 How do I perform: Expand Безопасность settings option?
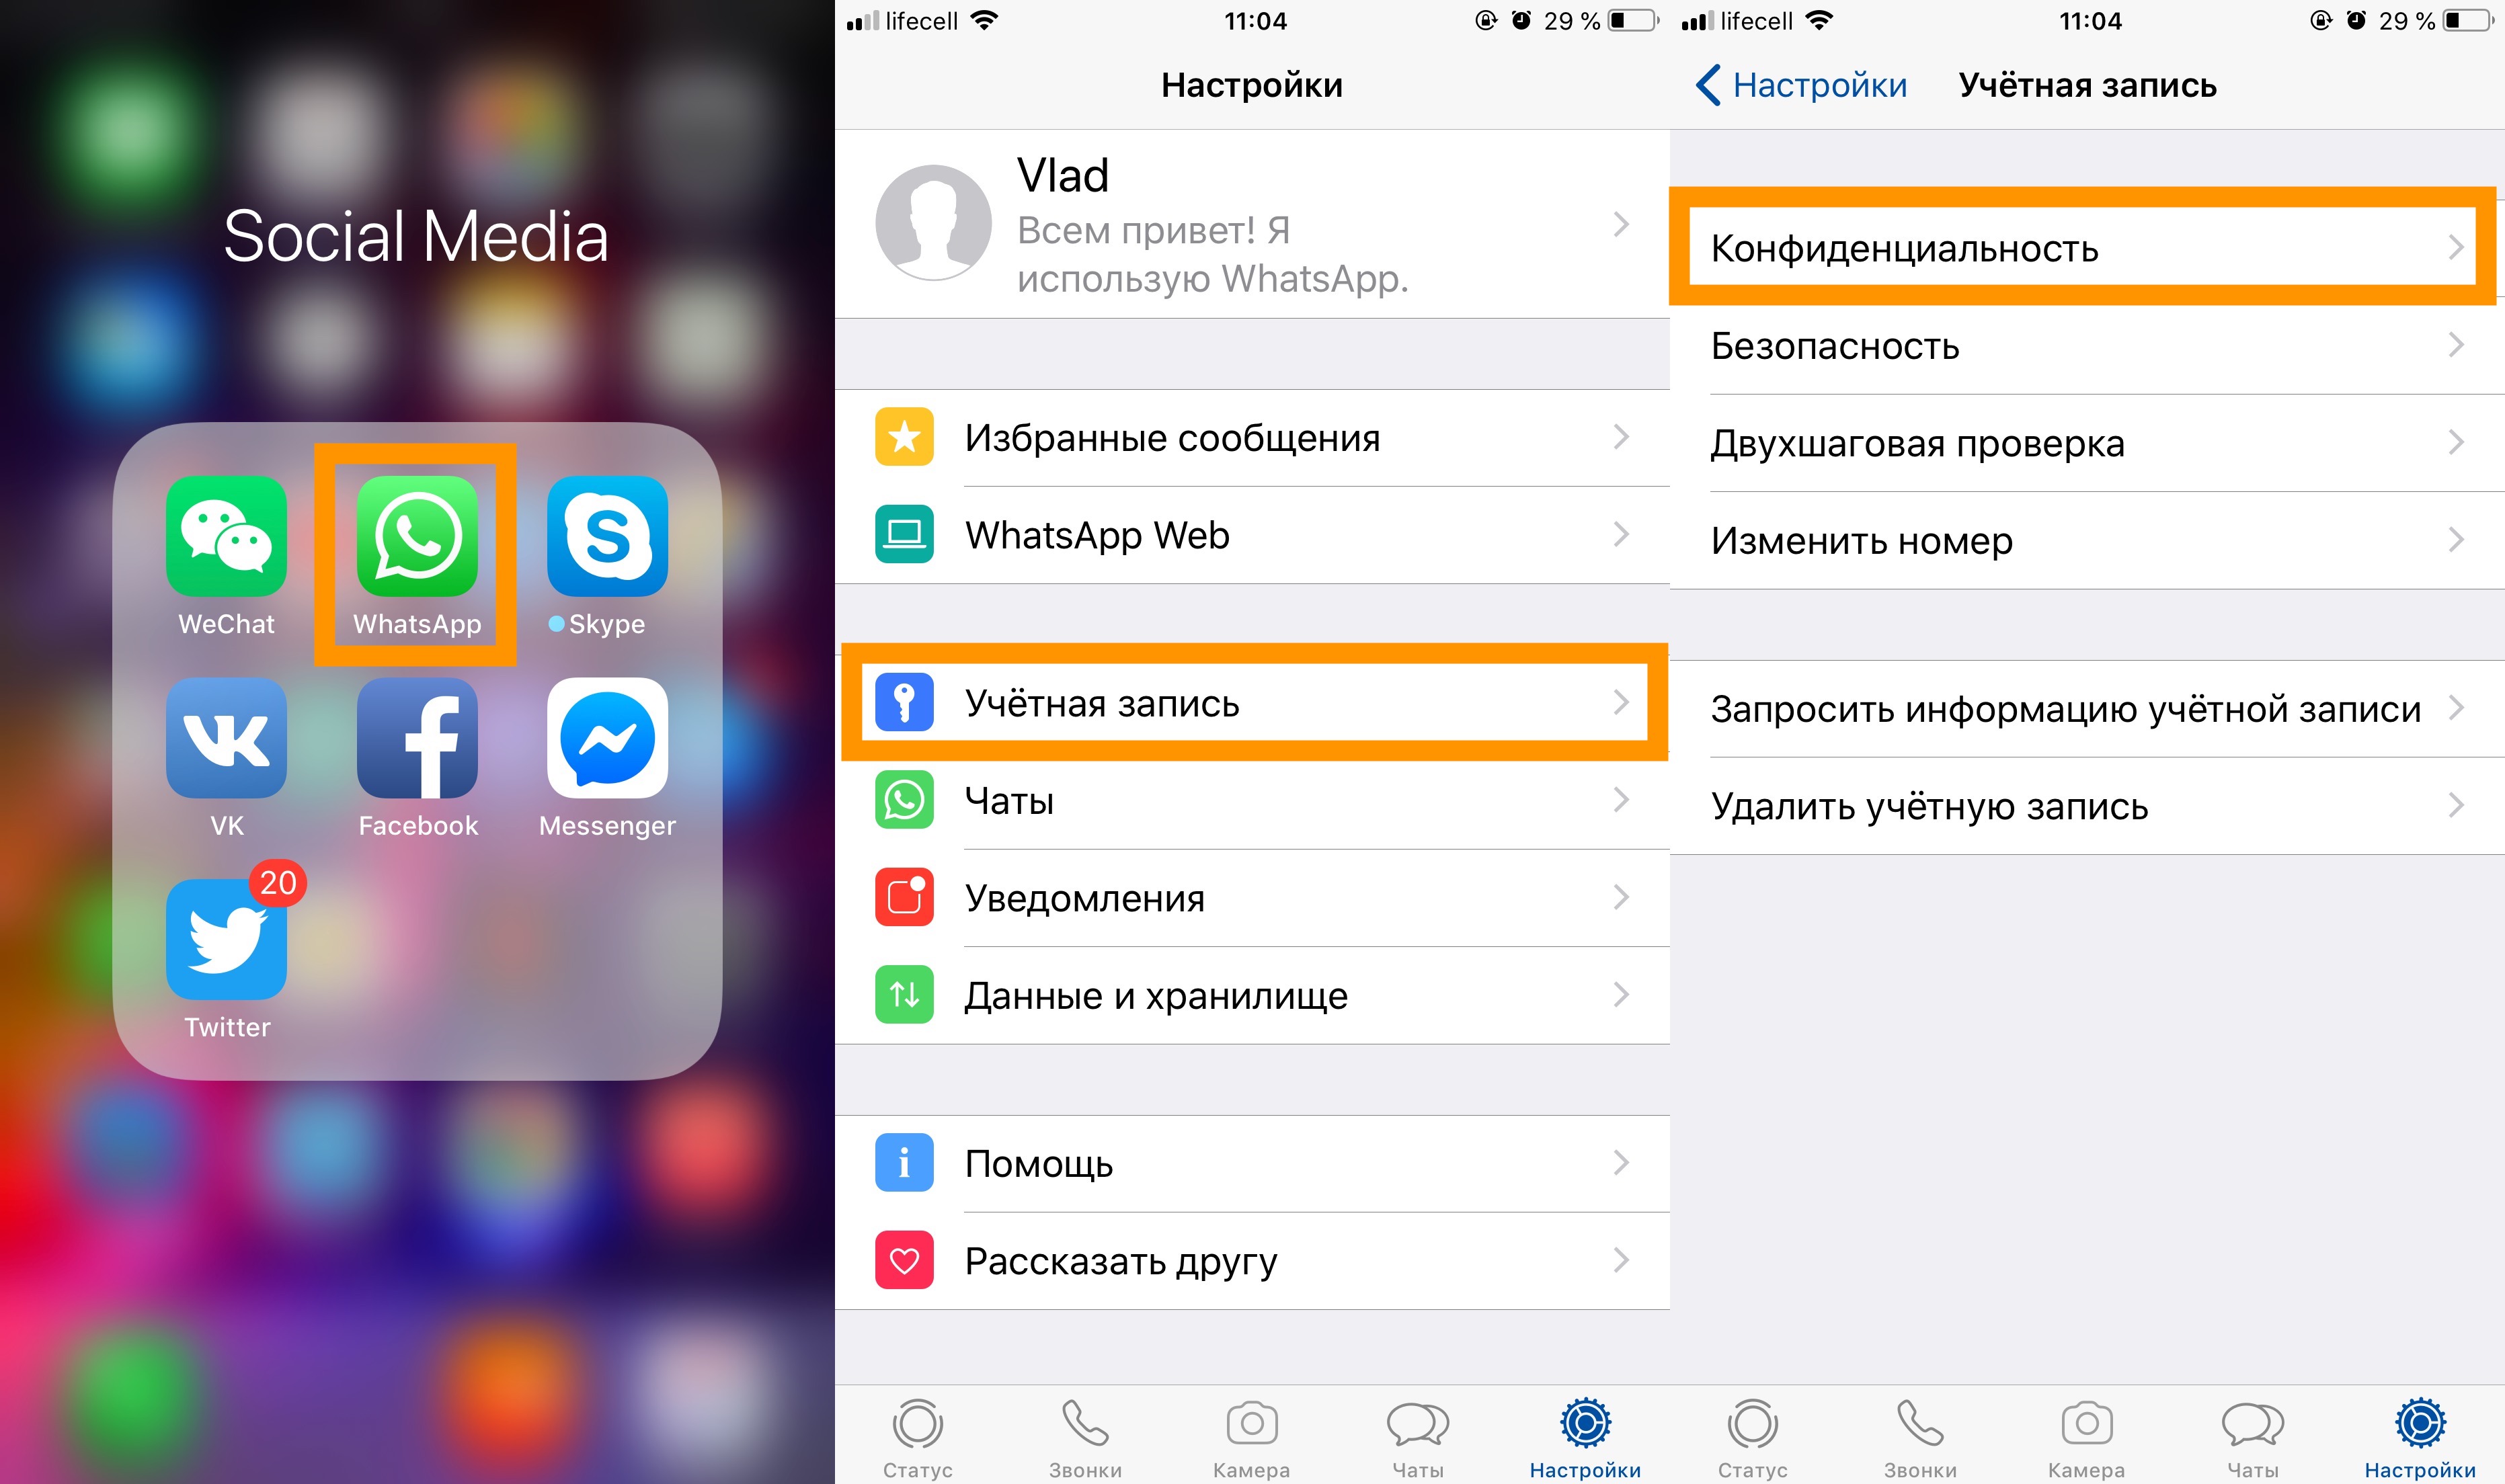[x=2086, y=346]
